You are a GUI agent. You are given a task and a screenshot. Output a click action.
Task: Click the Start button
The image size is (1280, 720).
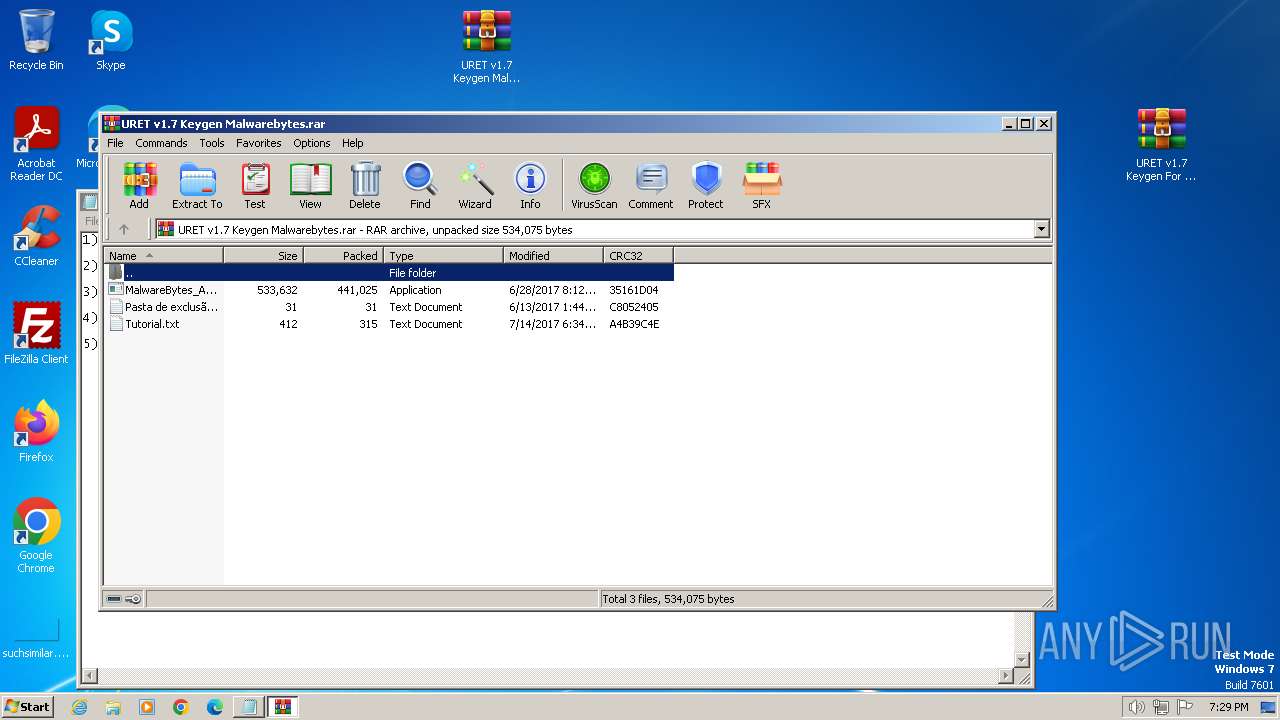point(27,706)
